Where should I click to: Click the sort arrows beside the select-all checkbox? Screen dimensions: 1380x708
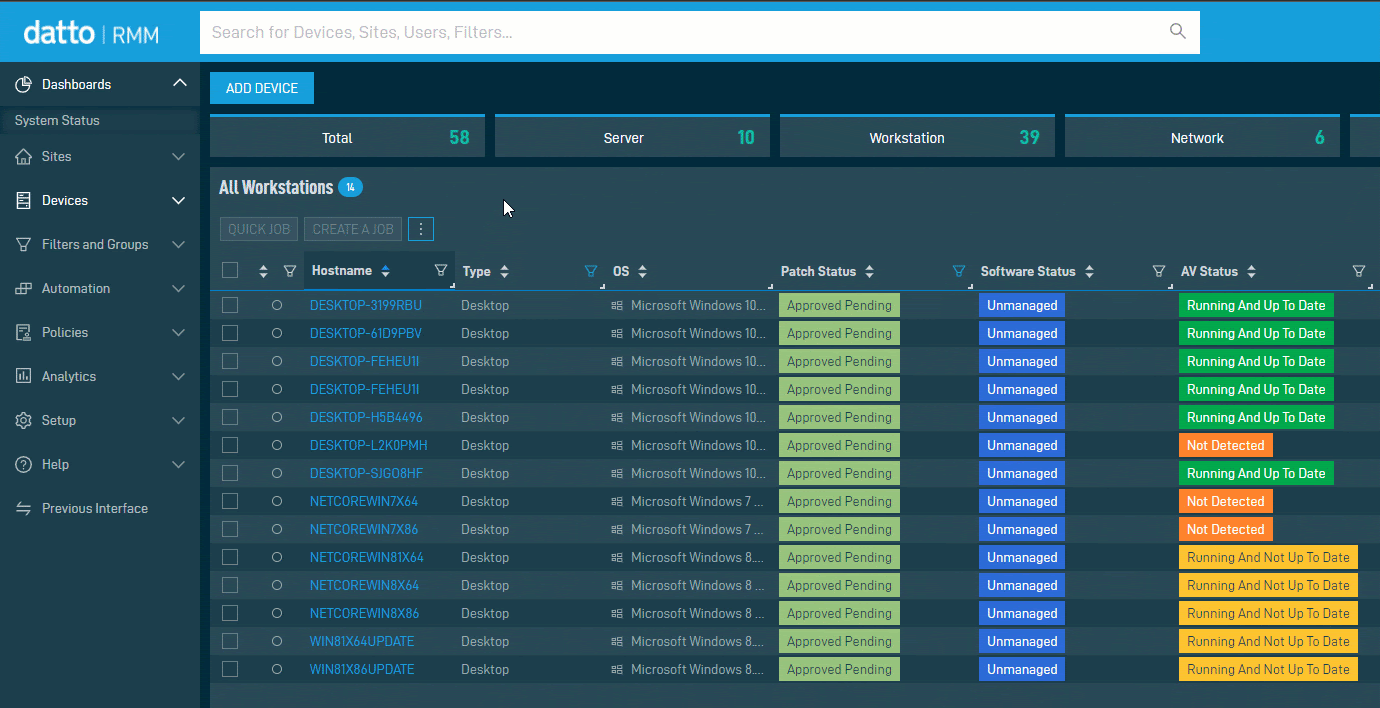(x=264, y=271)
